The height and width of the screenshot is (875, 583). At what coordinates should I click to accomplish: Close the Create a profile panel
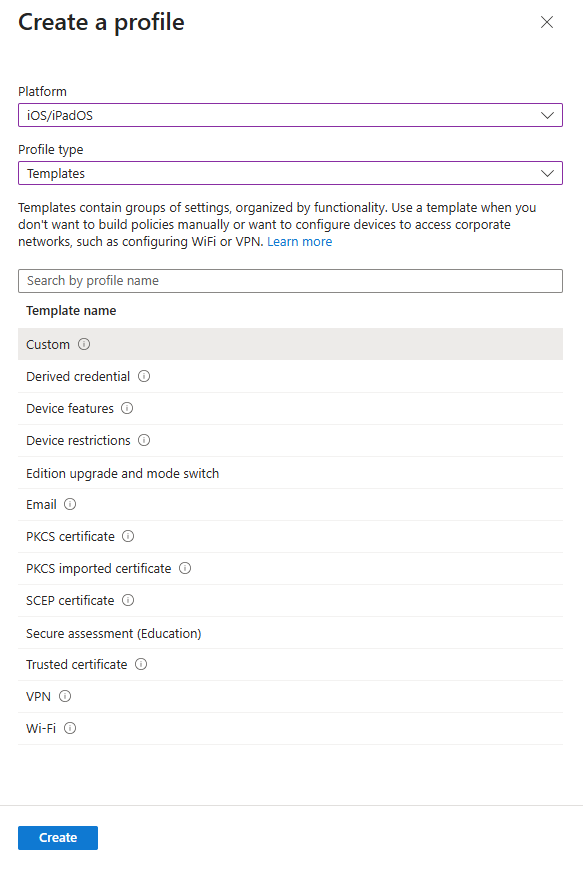(547, 22)
